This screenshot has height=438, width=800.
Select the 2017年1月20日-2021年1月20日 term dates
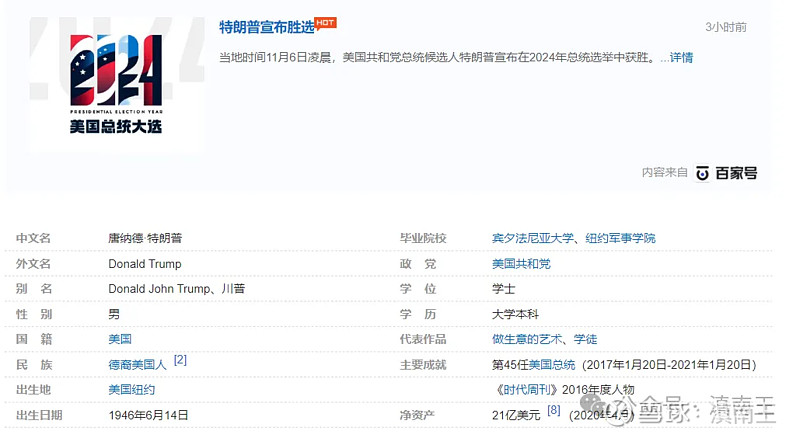click(669, 365)
